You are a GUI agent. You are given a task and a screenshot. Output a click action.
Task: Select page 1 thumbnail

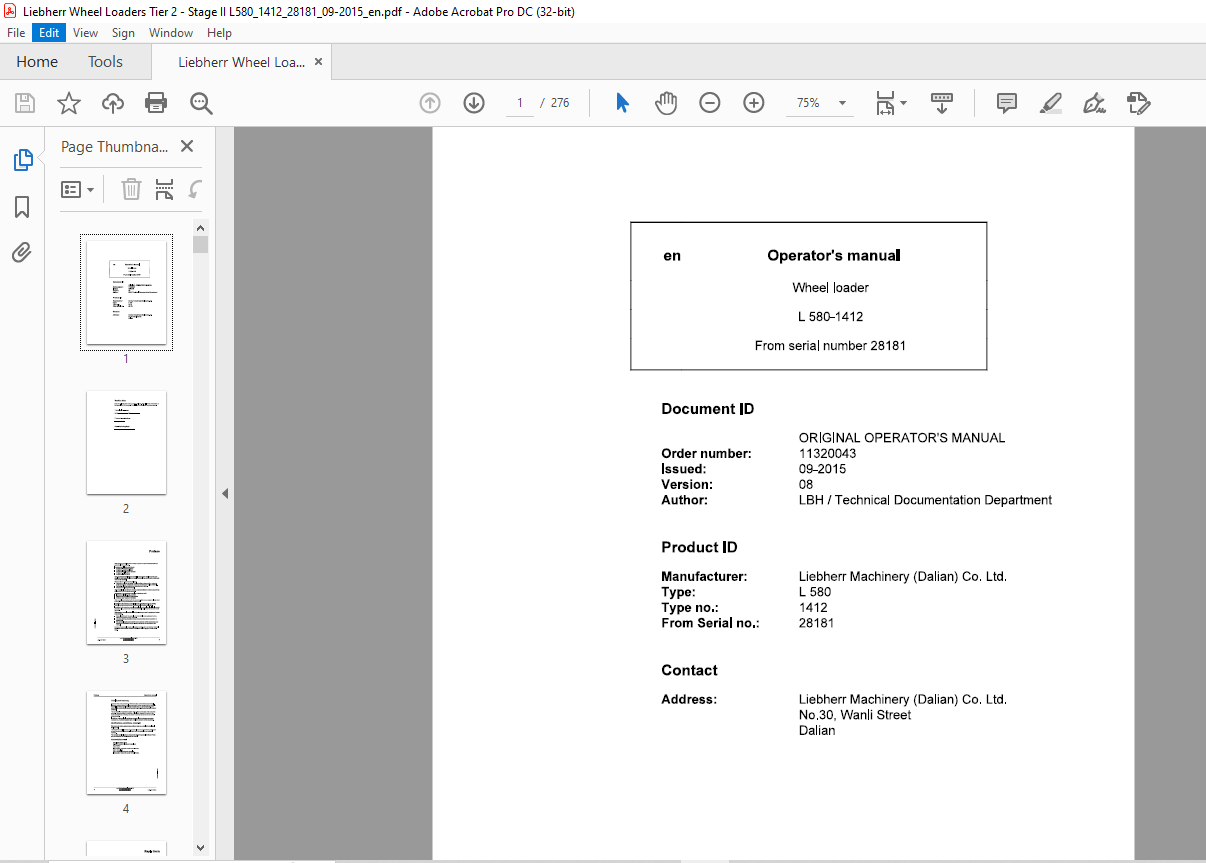click(x=126, y=292)
